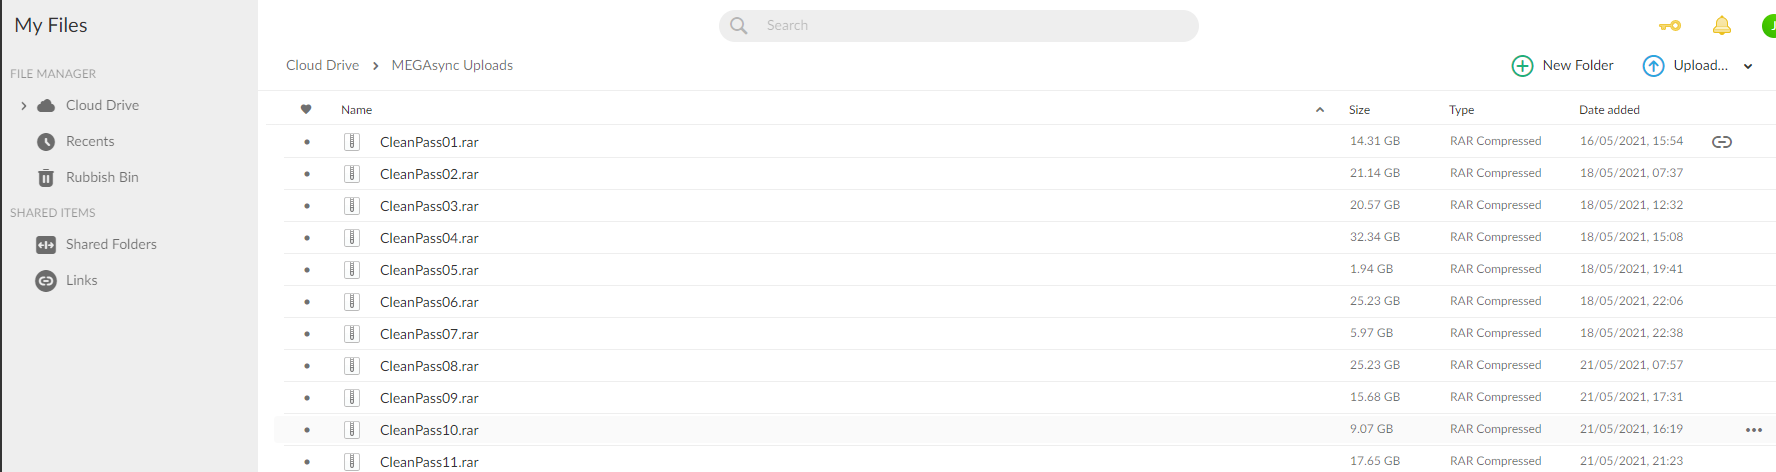Click the link icon on CleanPass01.rar row
The image size is (1776, 472).
click(1721, 142)
